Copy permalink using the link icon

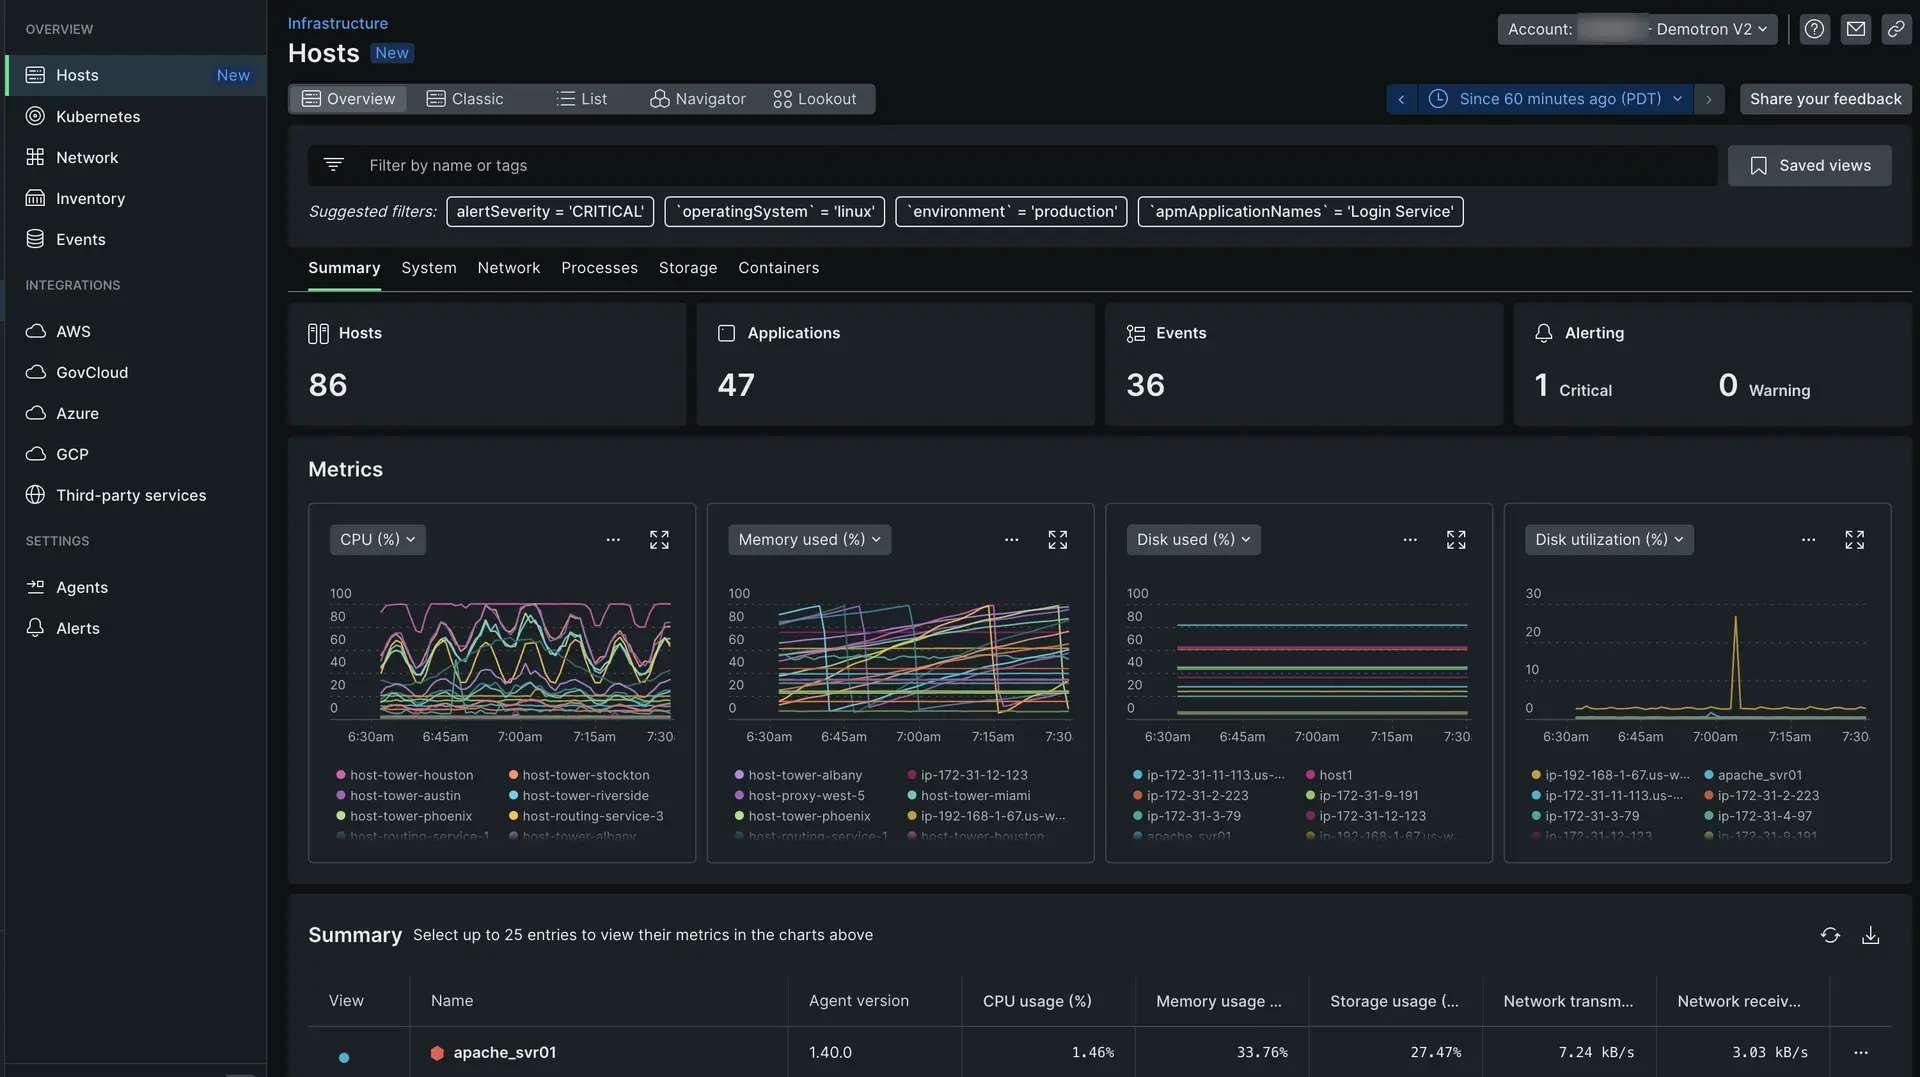[x=1896, y=29]
